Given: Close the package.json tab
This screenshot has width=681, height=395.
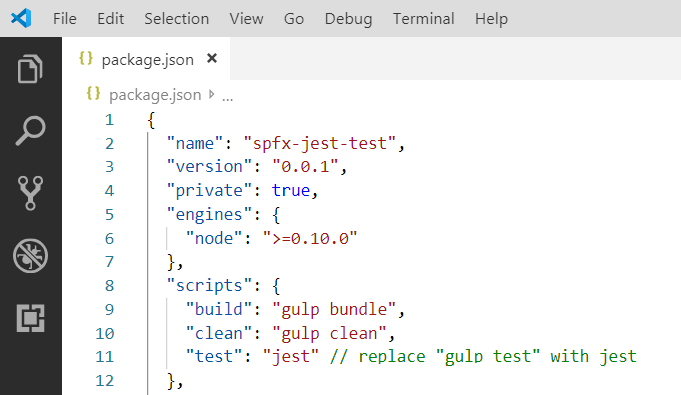Looking at the screenshot, I should click(212, 58).
